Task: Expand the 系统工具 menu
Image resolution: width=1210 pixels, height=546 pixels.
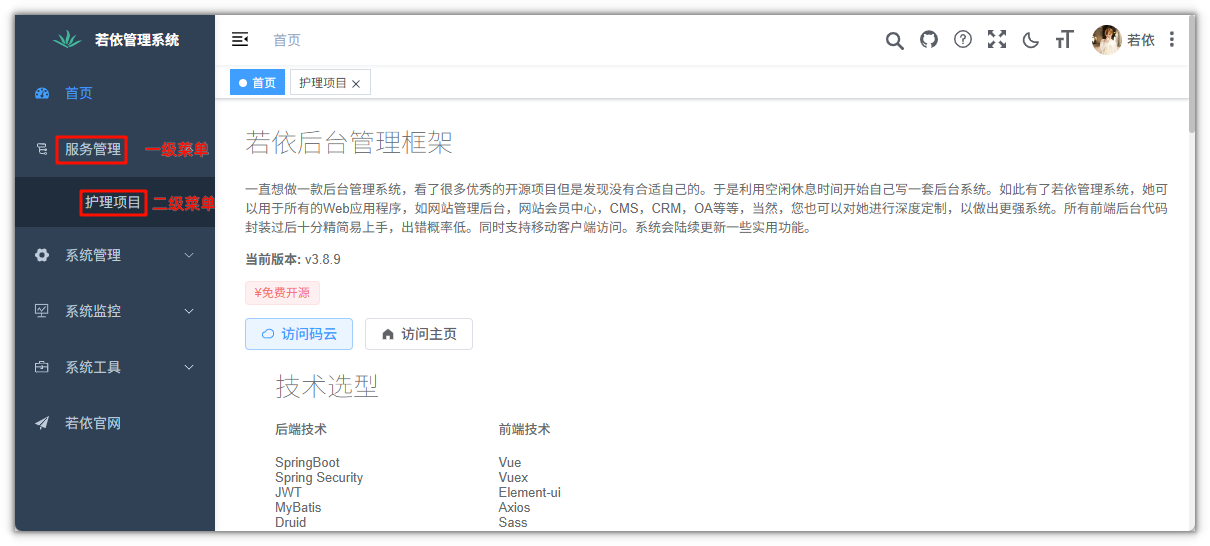Action: 115,367
